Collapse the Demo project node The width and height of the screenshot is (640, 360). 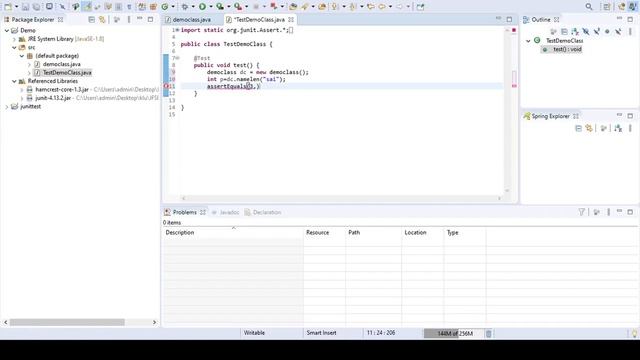coord(7,31)
